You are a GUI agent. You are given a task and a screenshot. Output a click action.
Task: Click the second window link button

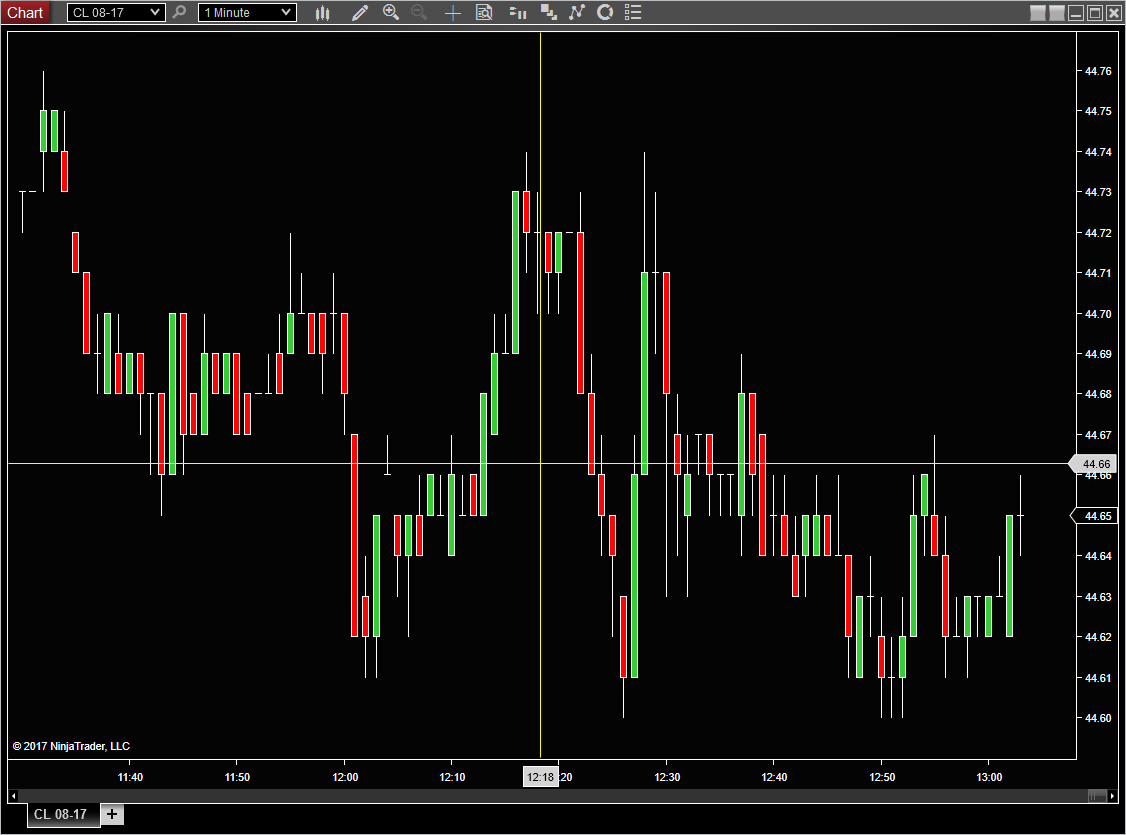pos(1056,13)
